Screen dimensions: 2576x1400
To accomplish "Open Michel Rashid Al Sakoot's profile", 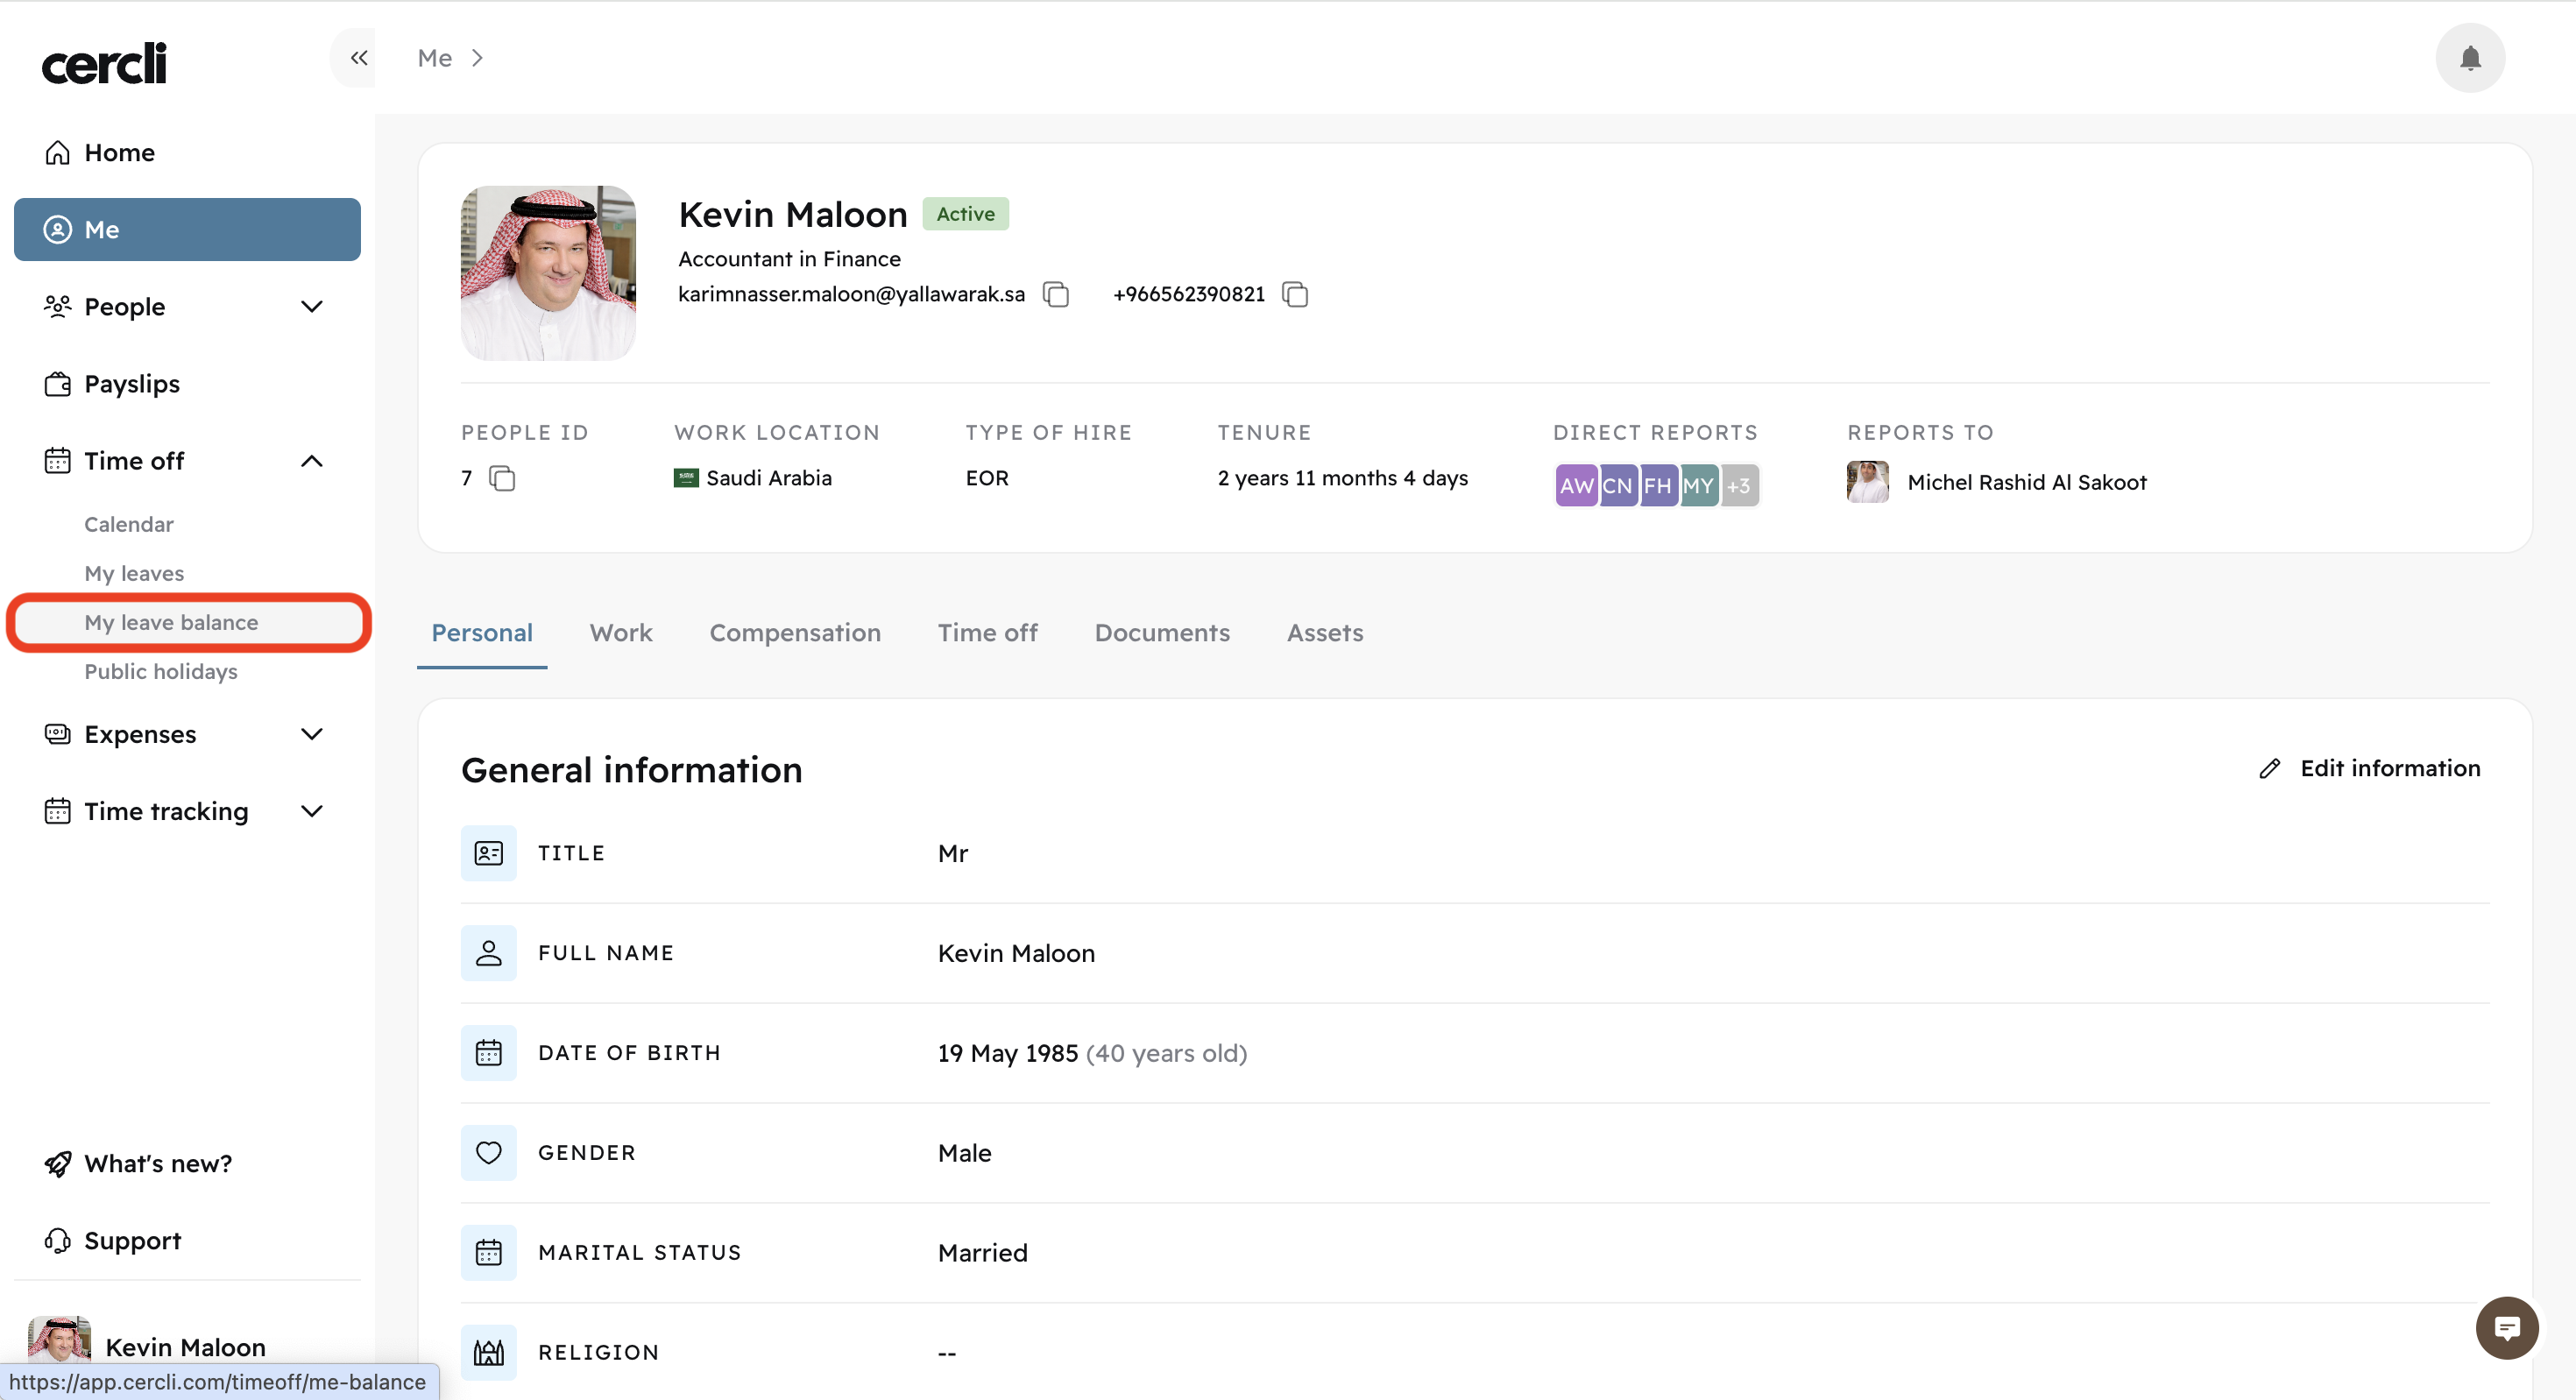I will click(x=2026, y=482).
